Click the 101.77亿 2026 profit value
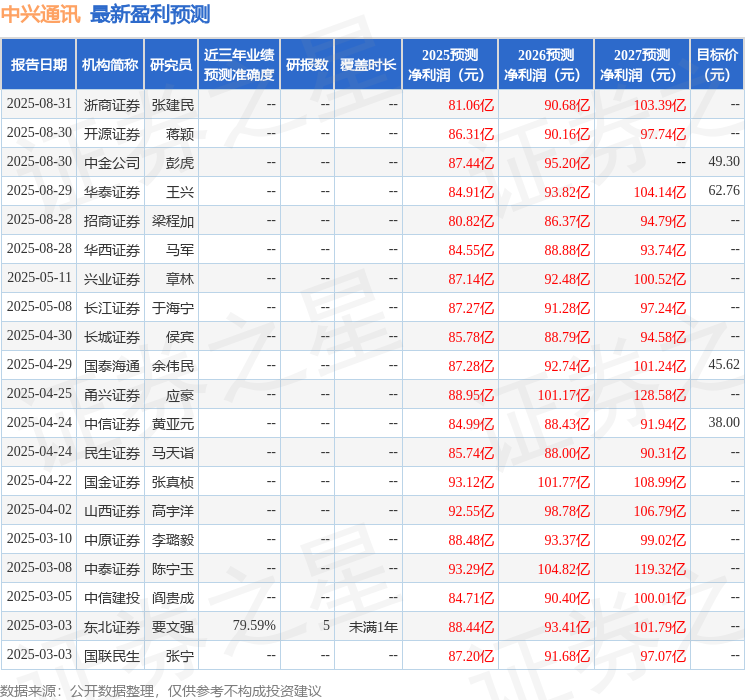 click(x=564, y=482)
